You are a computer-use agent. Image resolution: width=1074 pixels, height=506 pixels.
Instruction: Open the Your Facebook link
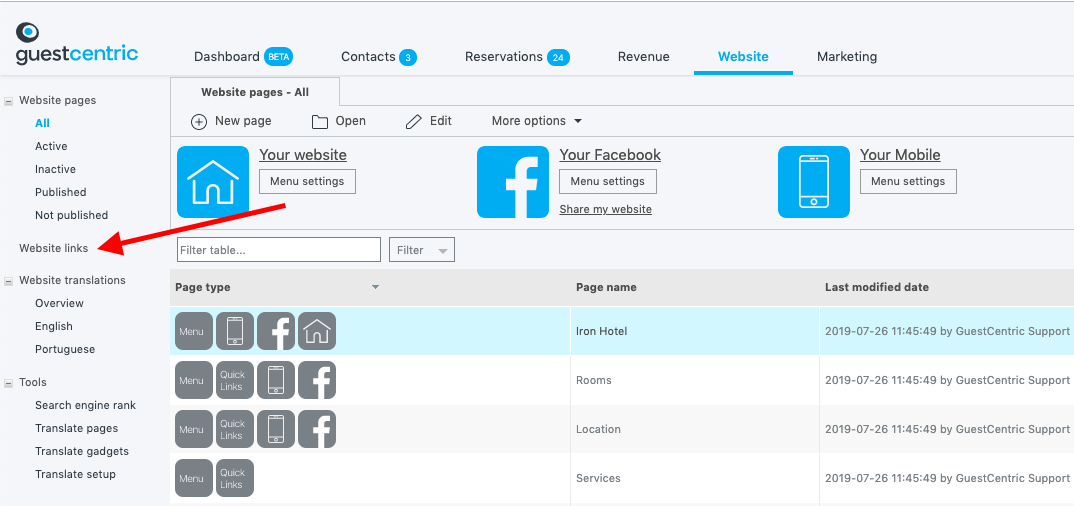[610, 155]
